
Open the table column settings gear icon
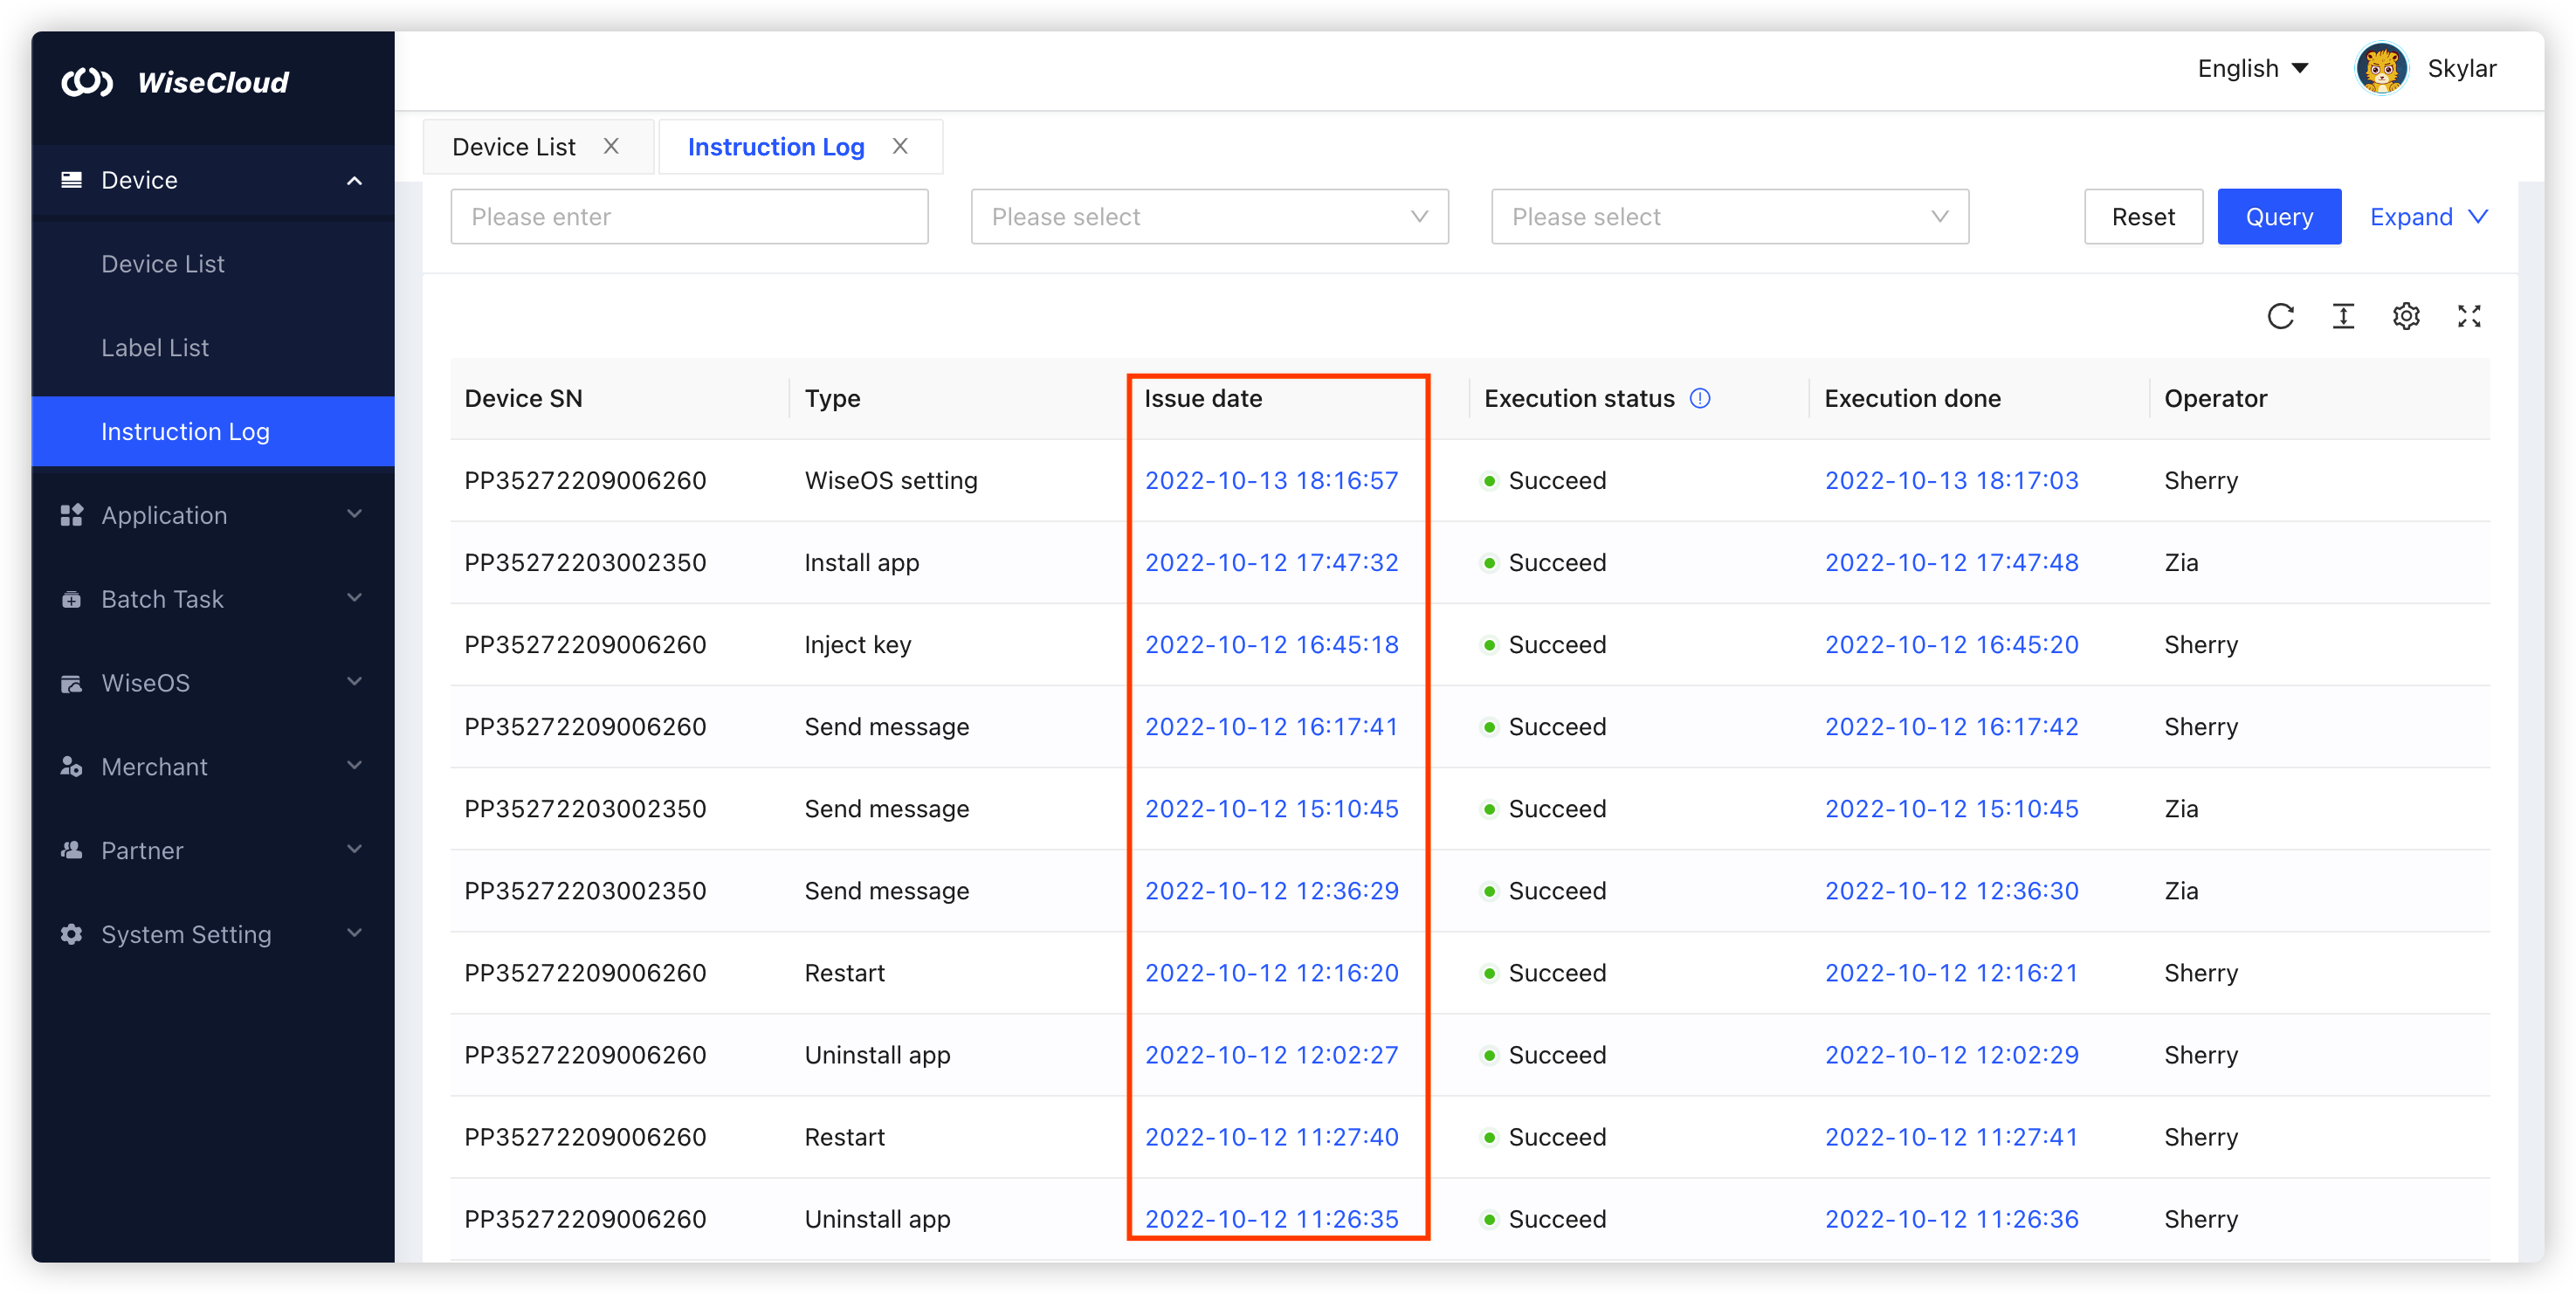tap(2407, 316)
